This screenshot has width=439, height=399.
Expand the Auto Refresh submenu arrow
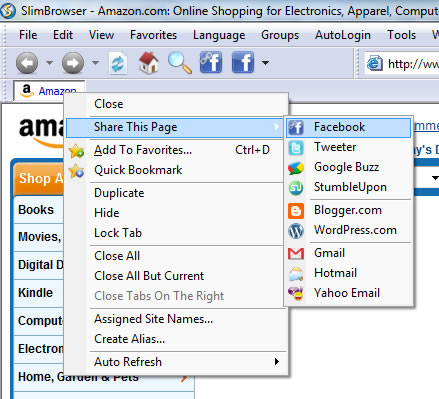pyautogui.click(x=277, y=362)
